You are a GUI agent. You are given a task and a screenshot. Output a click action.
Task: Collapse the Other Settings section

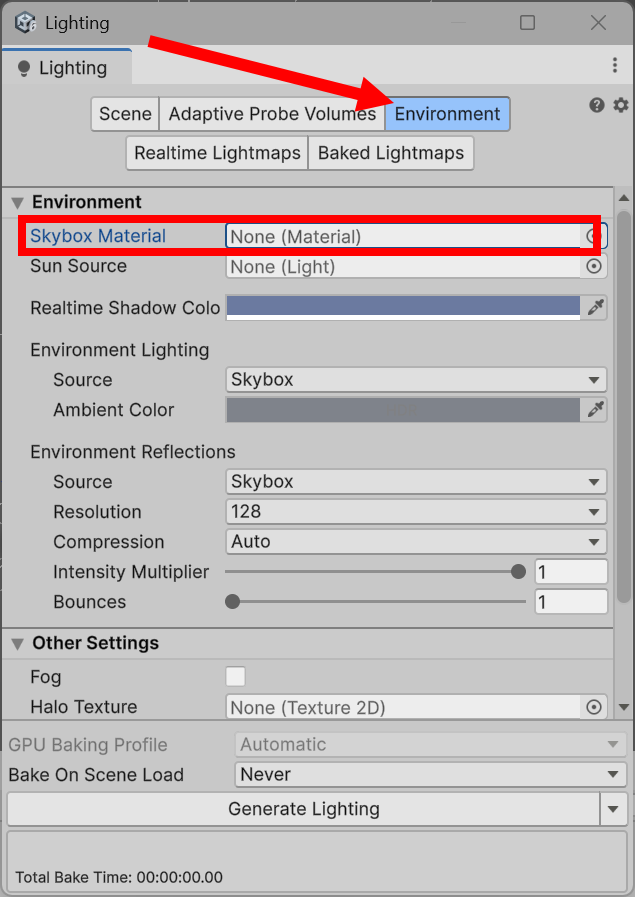click(x=18, y=644)
